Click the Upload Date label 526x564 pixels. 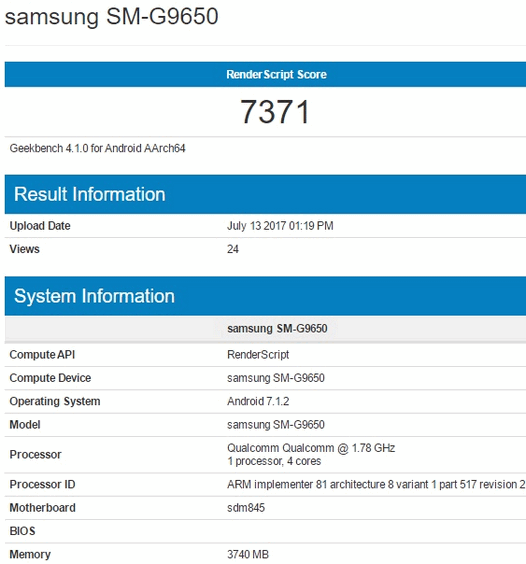40,226
